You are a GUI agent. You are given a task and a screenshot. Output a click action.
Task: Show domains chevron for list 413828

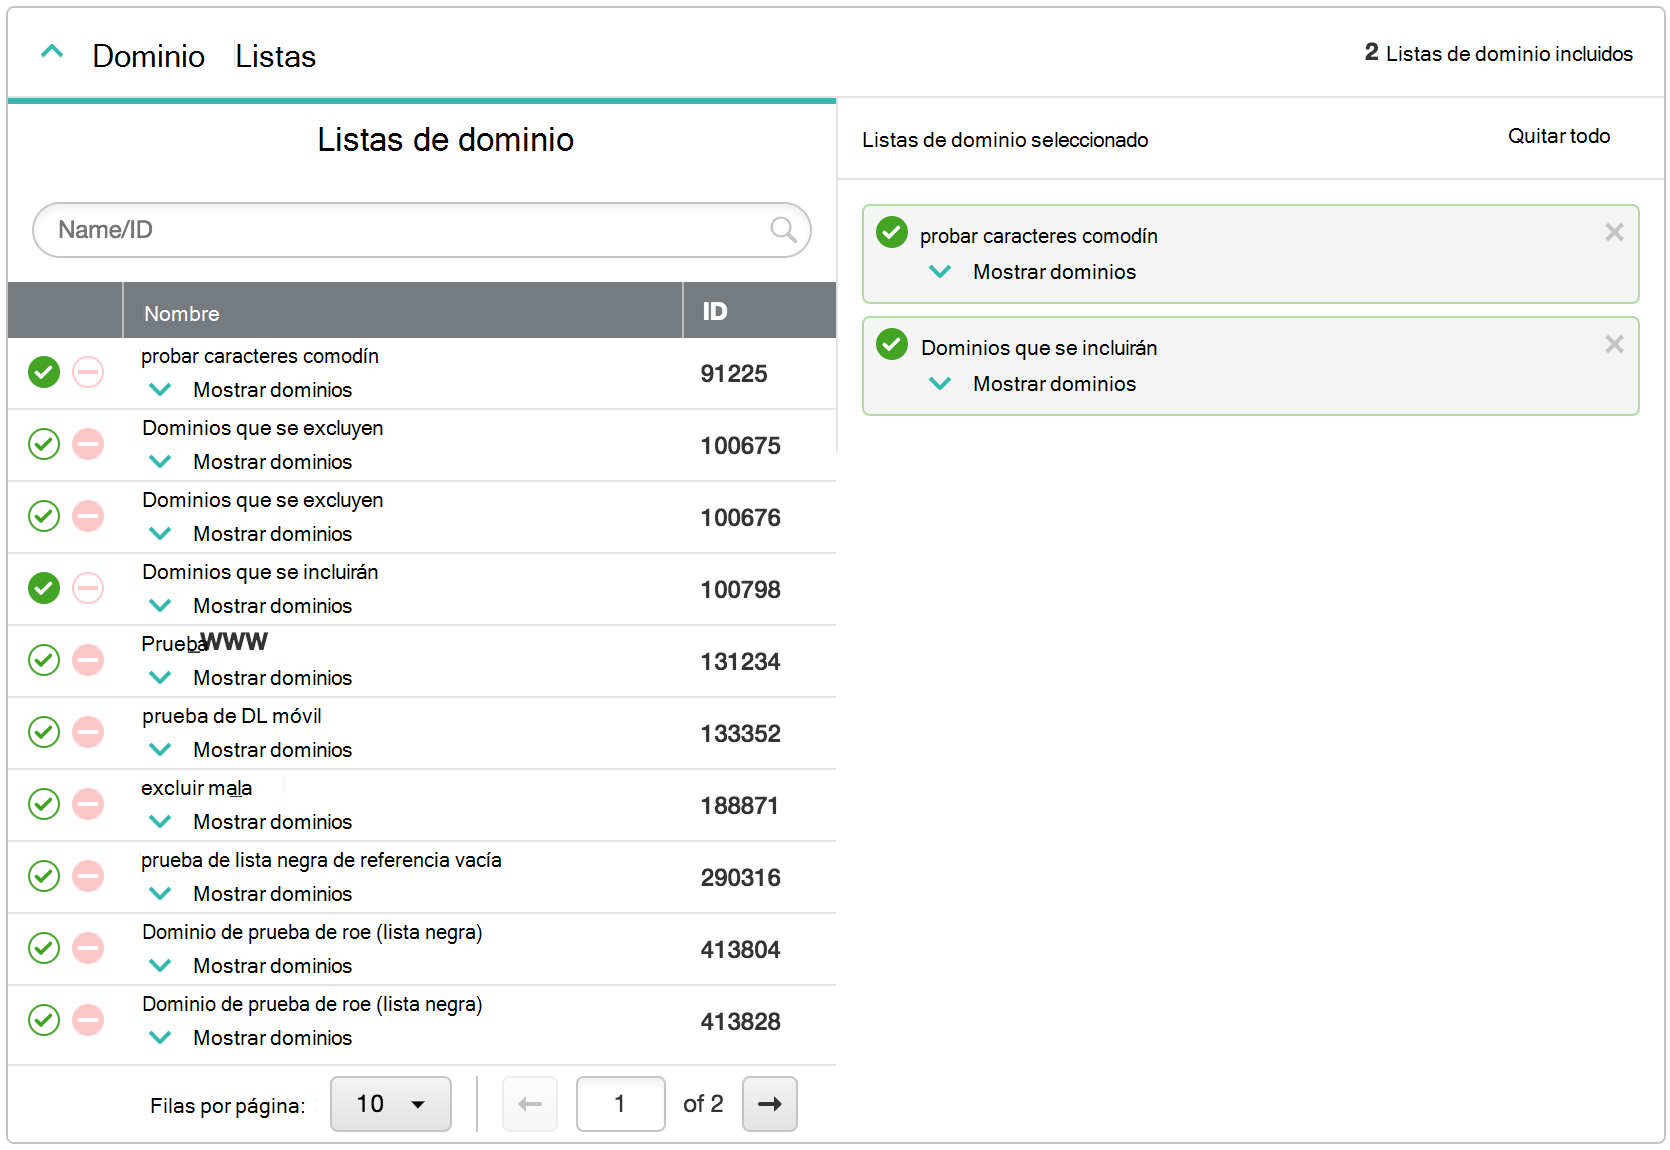(160, 1038)
